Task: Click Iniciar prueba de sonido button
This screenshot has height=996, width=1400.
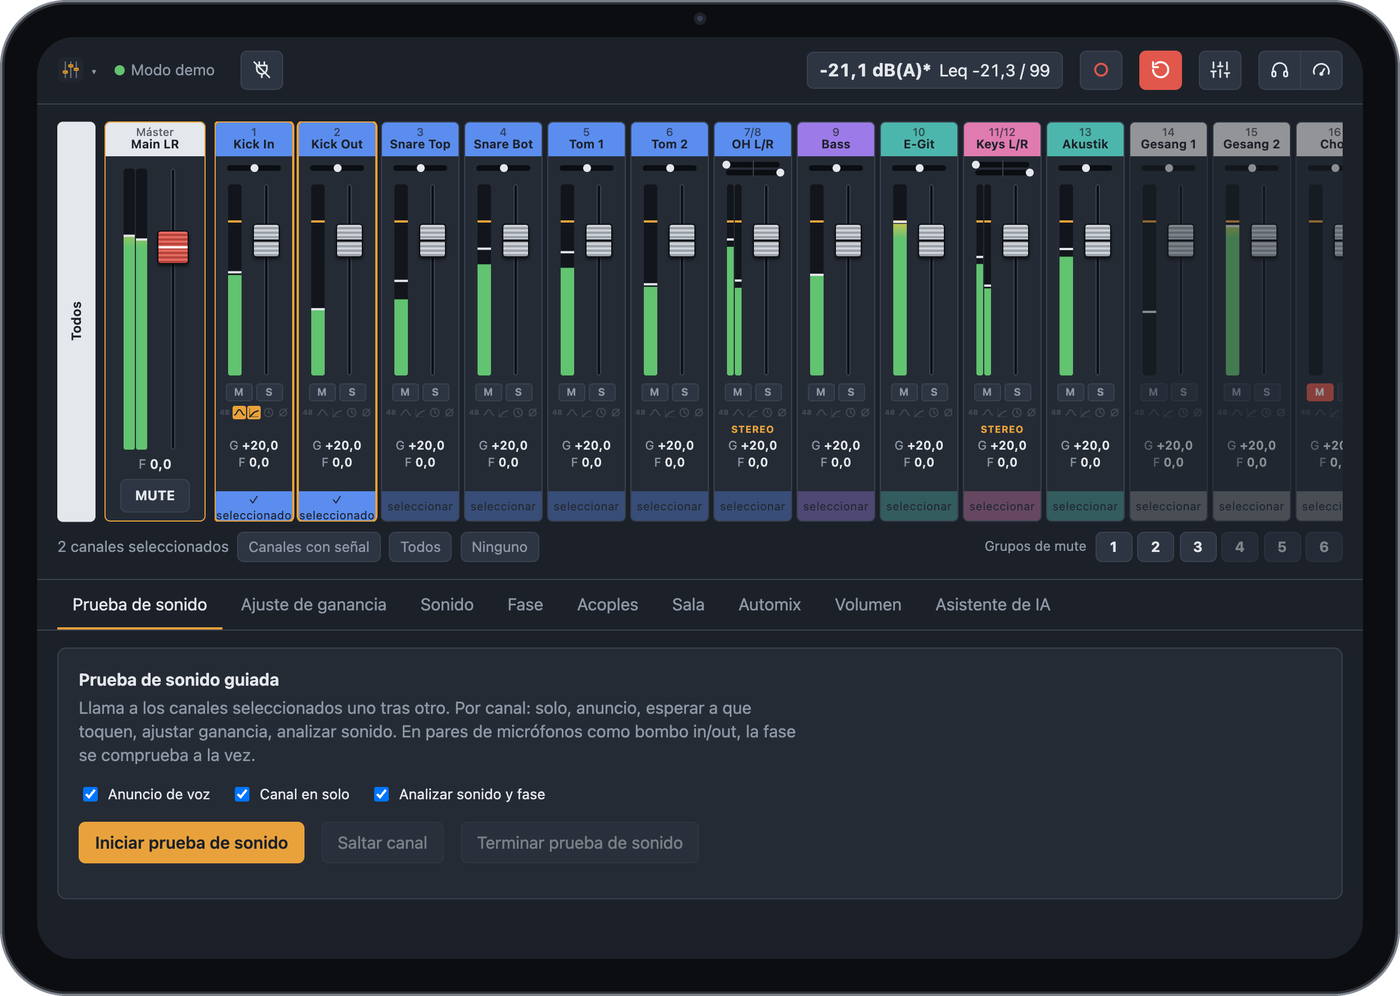Action: coord(191,843)
